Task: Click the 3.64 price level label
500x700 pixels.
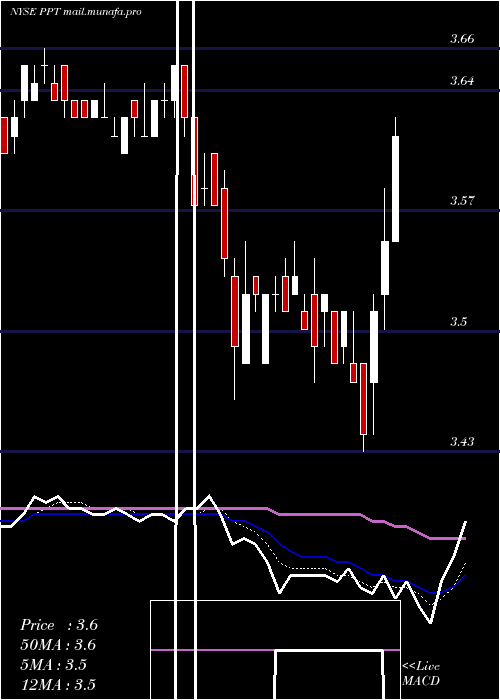Action: point(462,81)
